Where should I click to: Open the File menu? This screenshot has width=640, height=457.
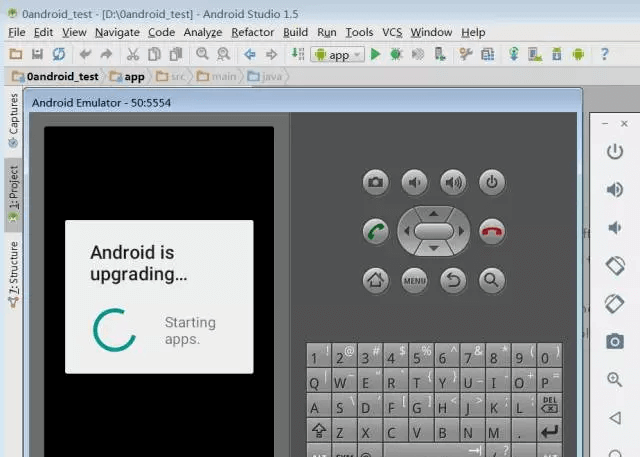tap(17, 32)
